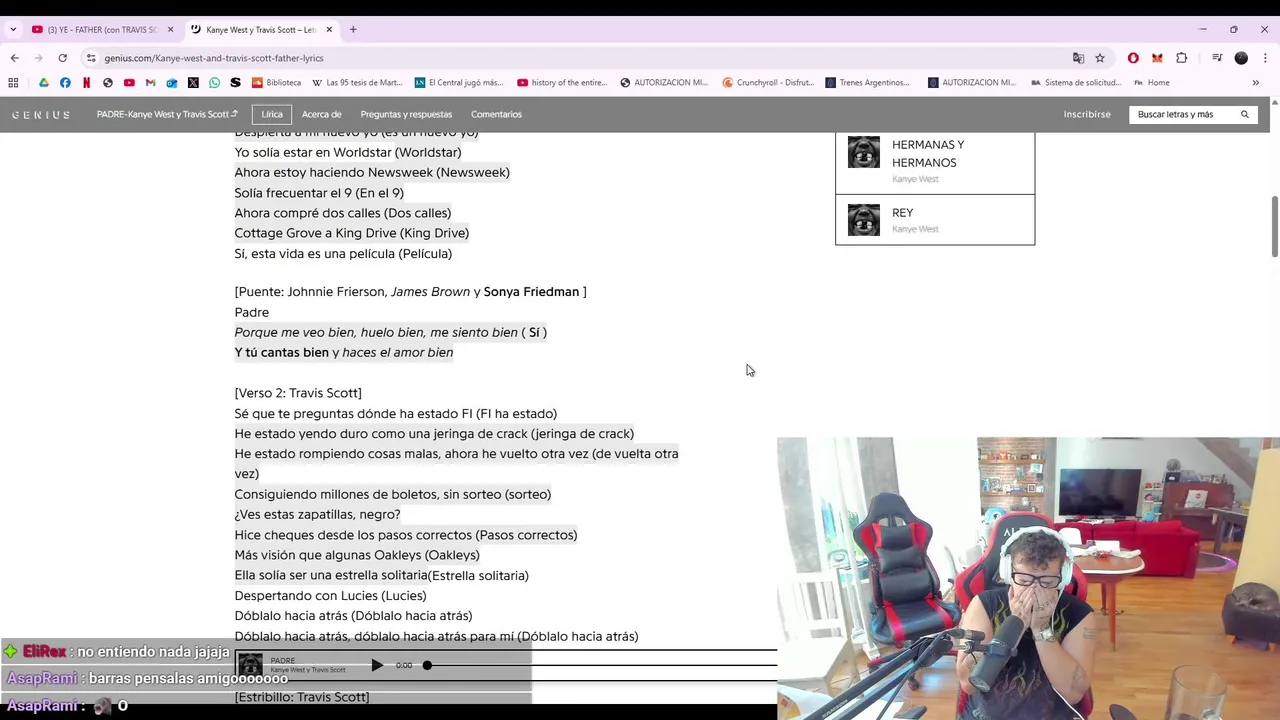The height and width of the screenshot is (720, 1280).
Task: Open the Google Translate page icon
Action: point(1078,58)
